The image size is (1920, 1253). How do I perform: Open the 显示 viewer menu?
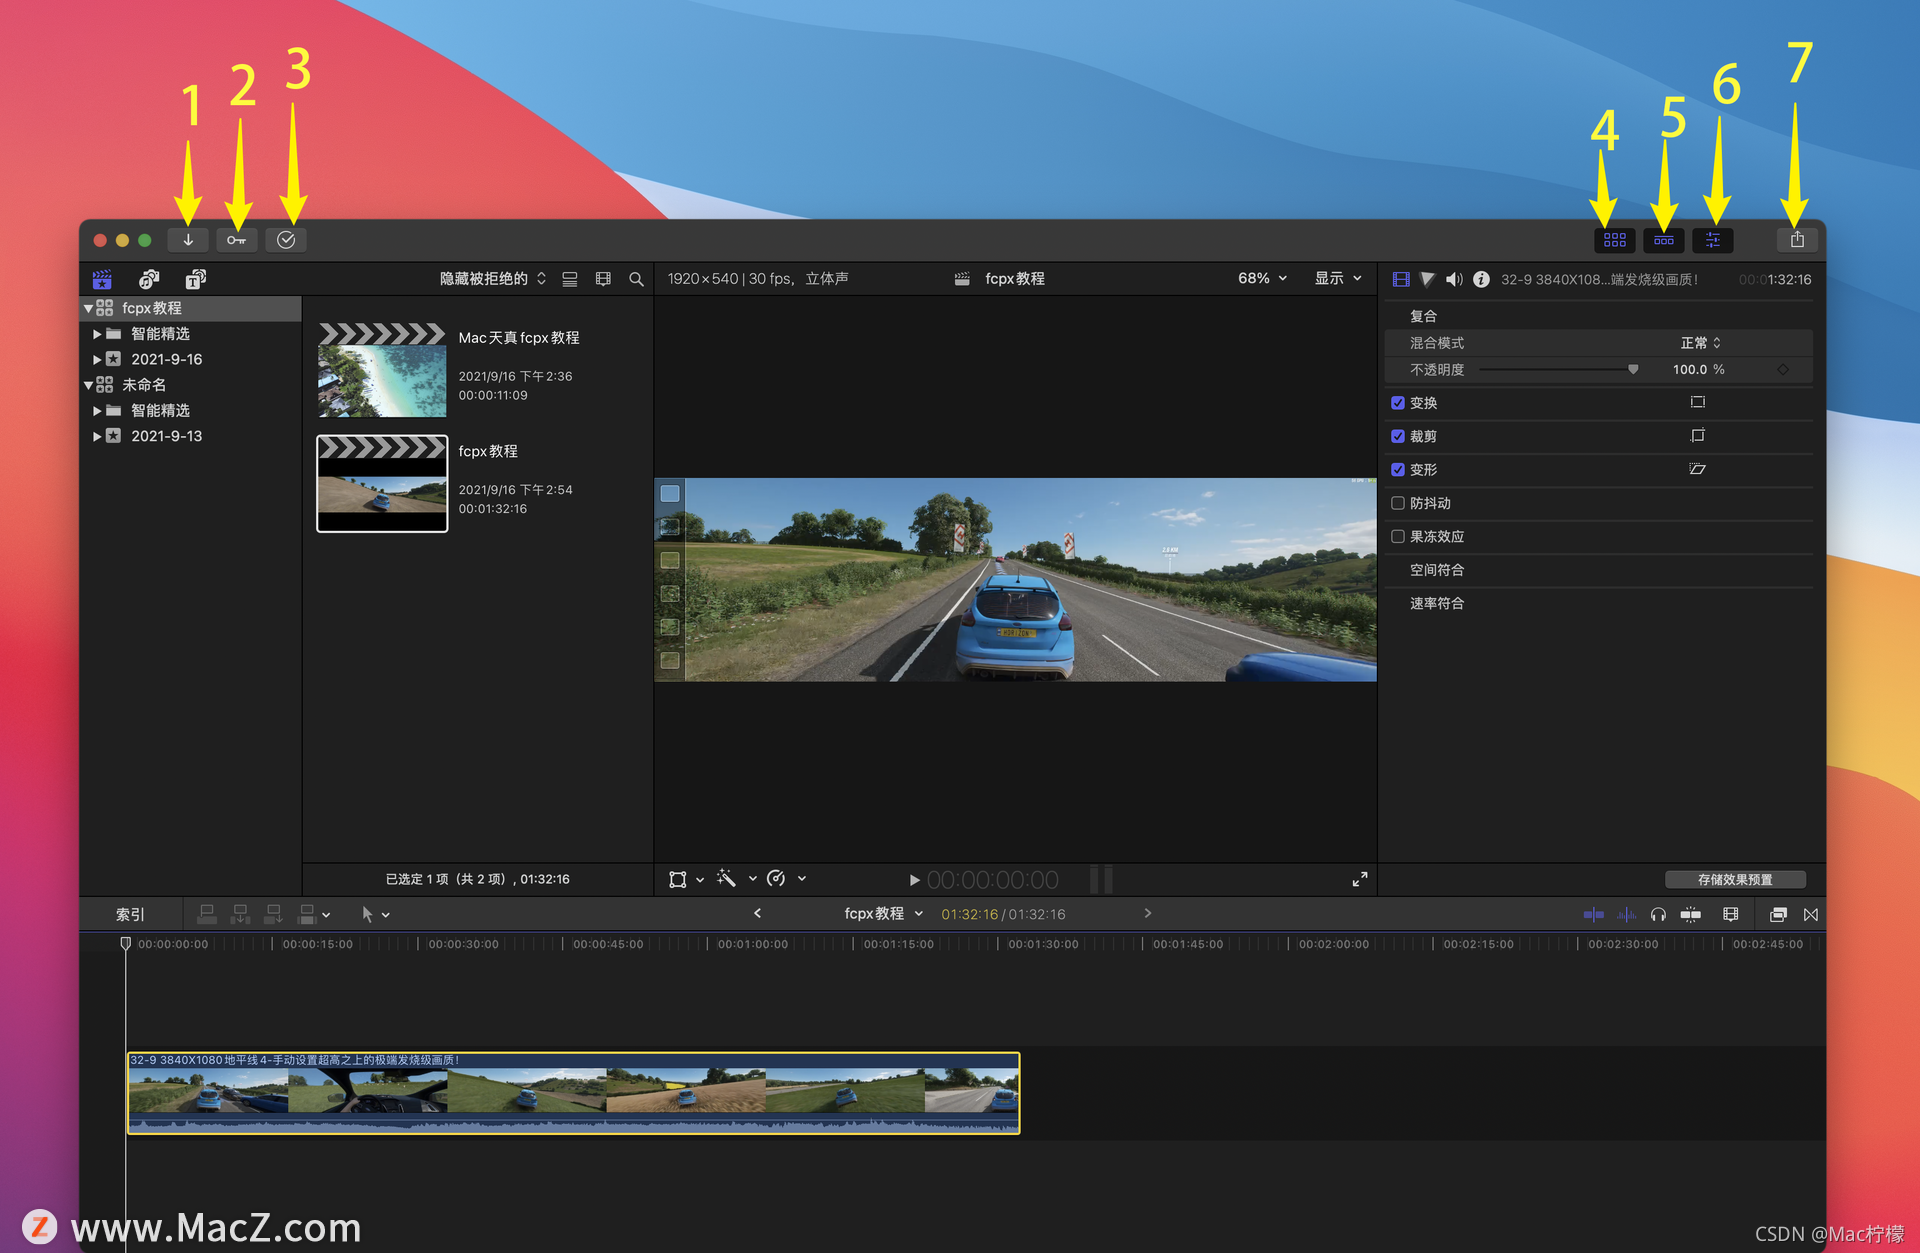click(x=1337, y=278)
